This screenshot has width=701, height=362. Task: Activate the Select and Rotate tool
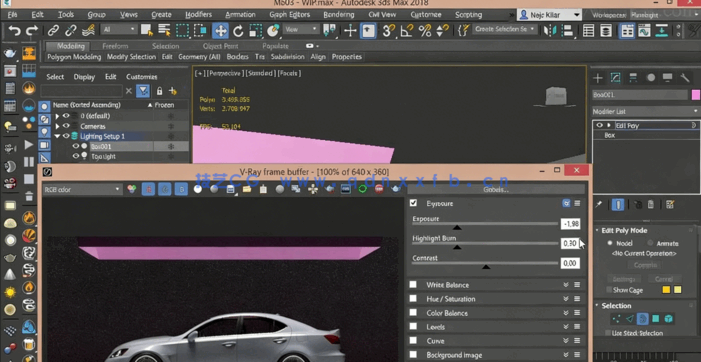point(238,31)
